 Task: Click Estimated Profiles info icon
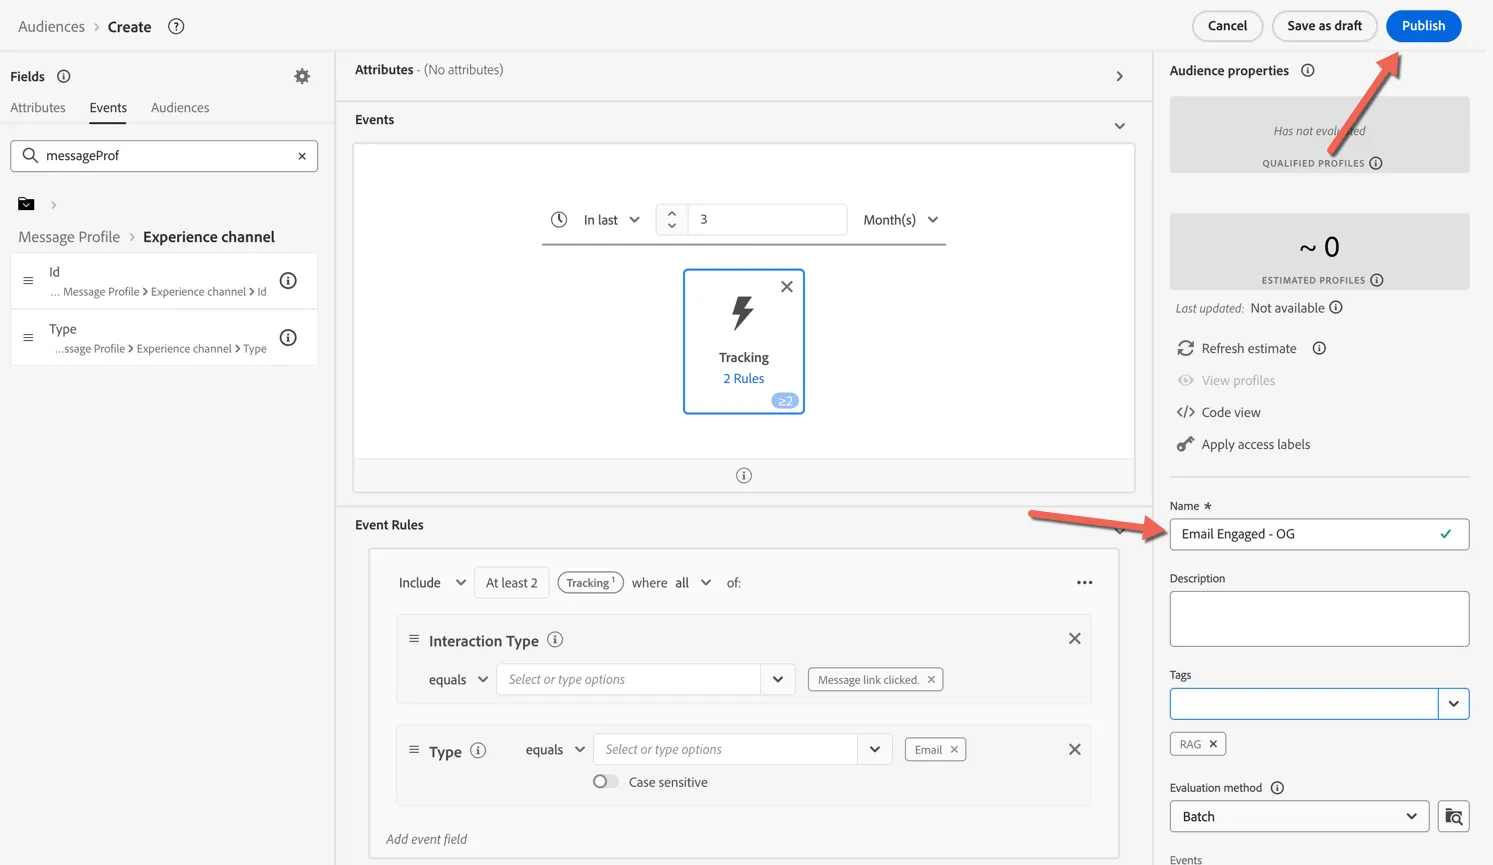(x=1377, y=280)
